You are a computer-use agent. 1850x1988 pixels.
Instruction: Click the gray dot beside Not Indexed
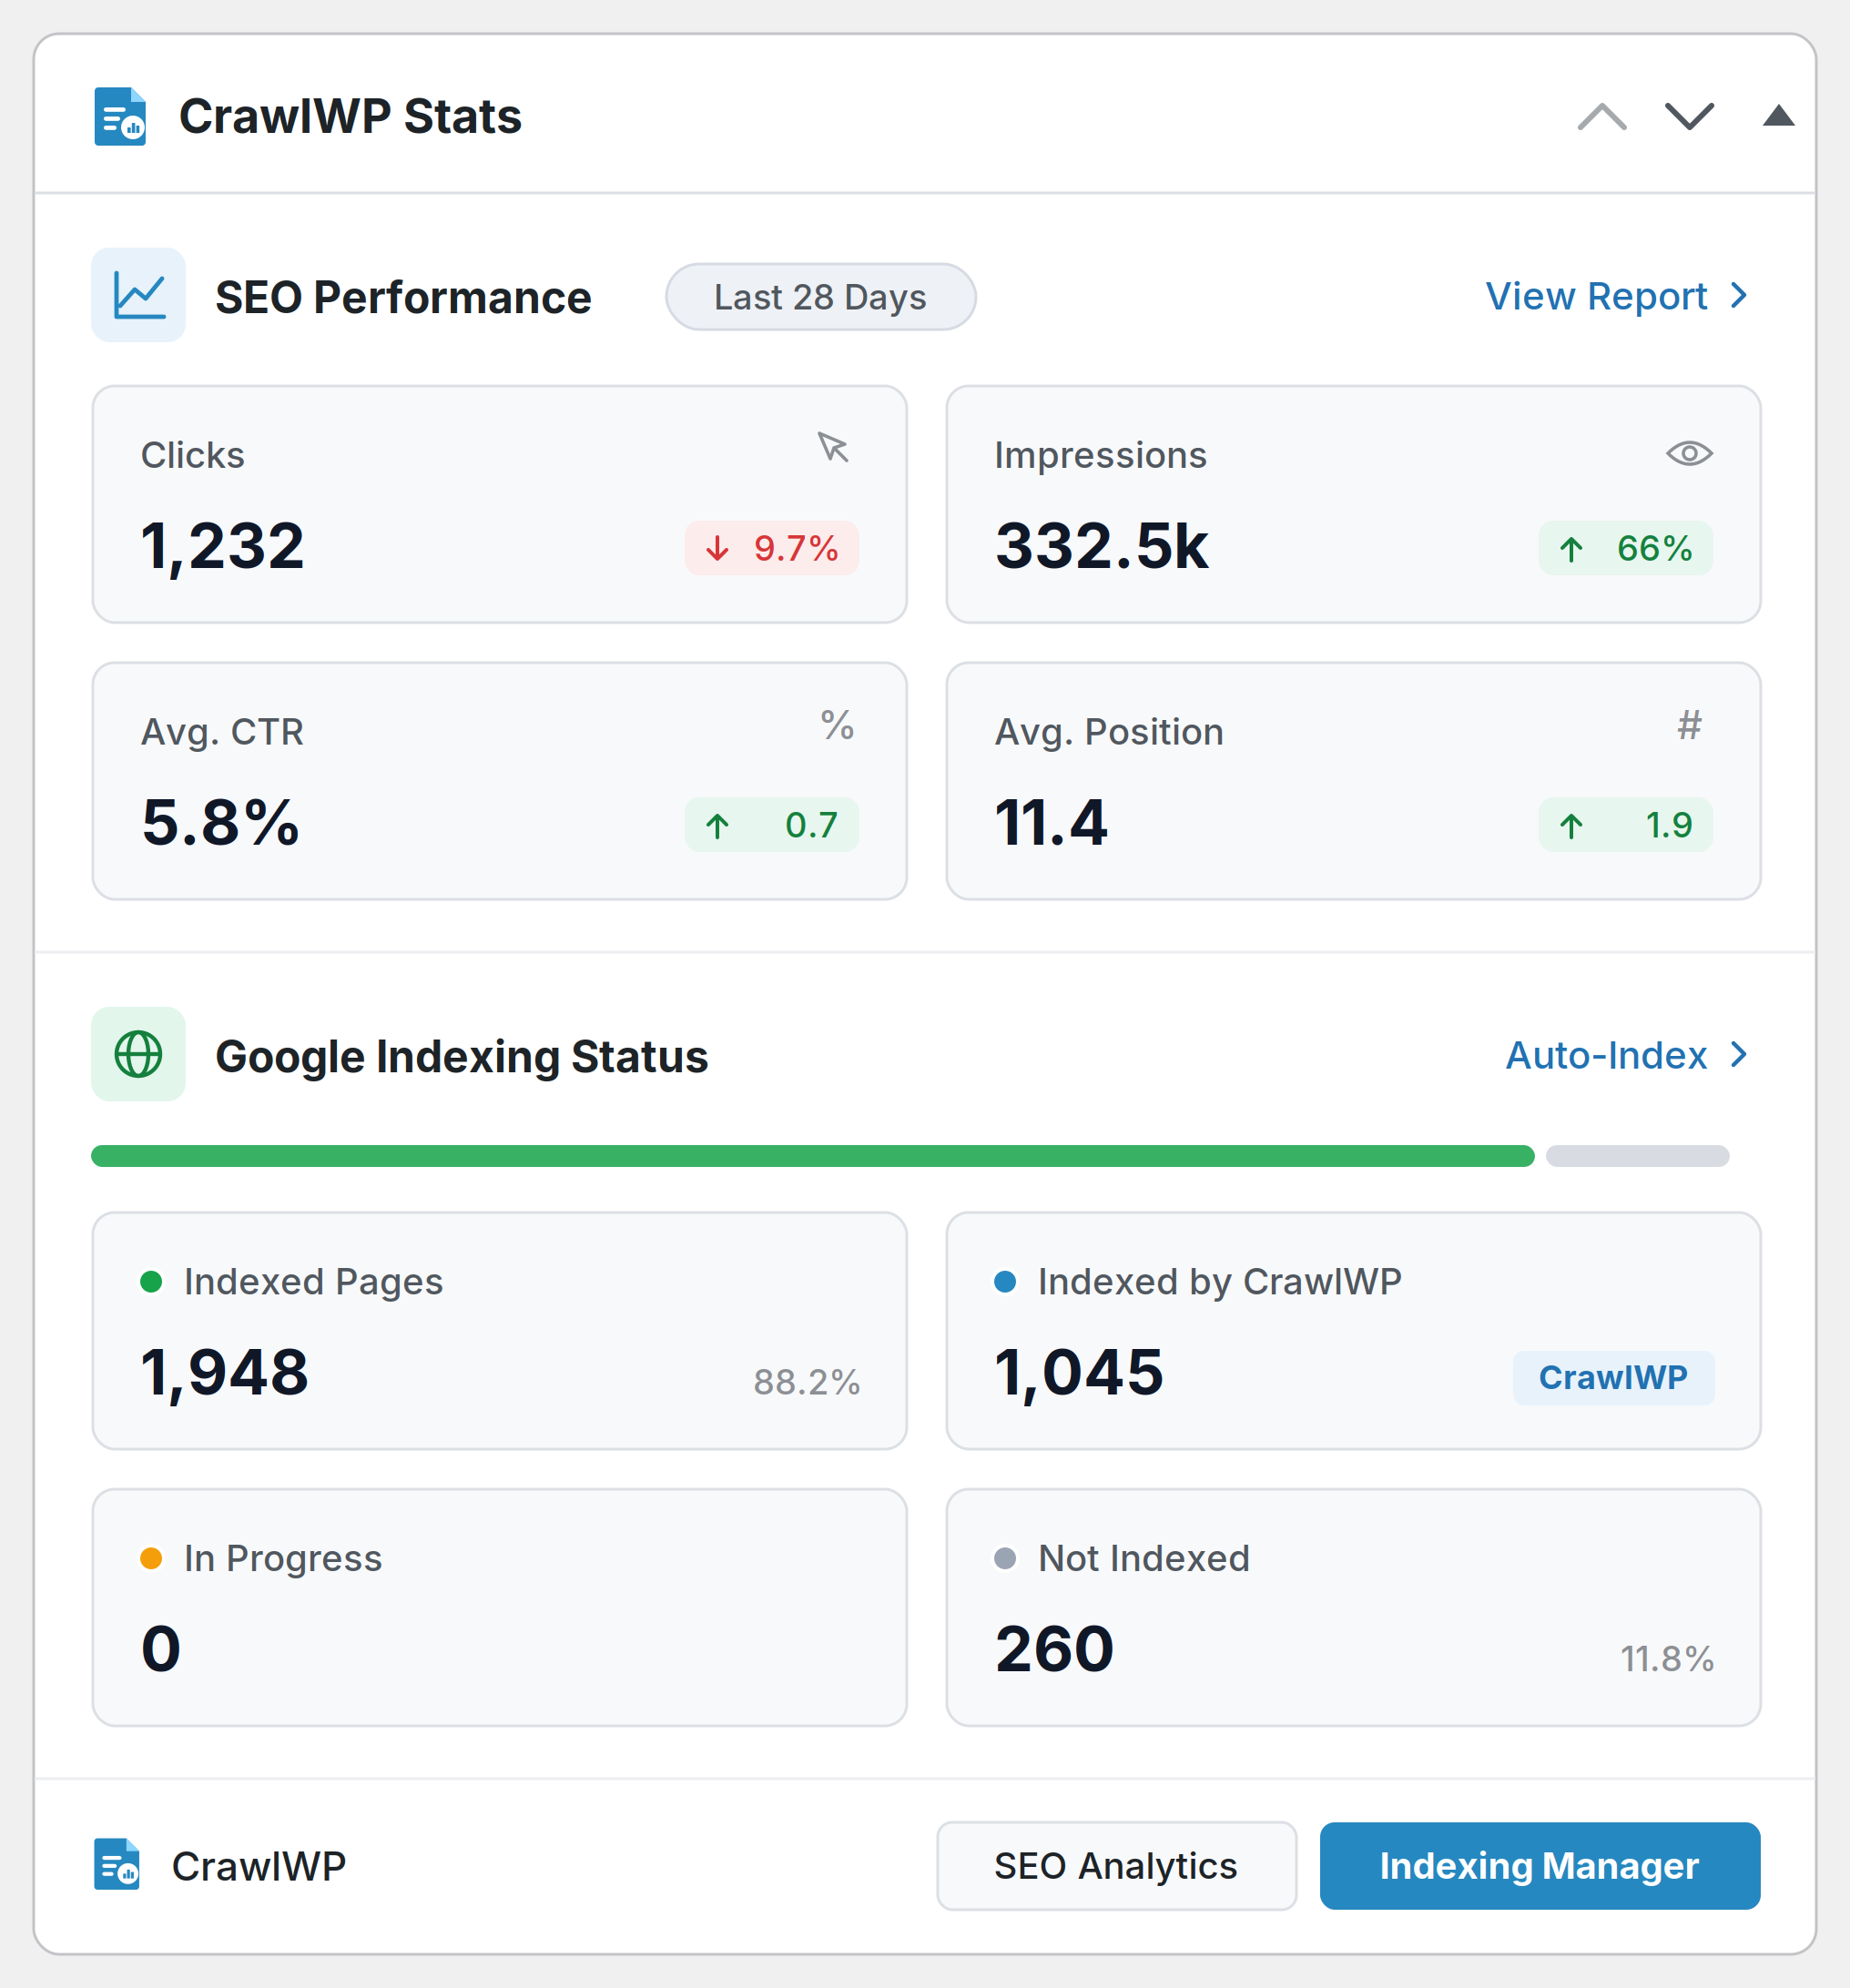tap(1005, 1558)
